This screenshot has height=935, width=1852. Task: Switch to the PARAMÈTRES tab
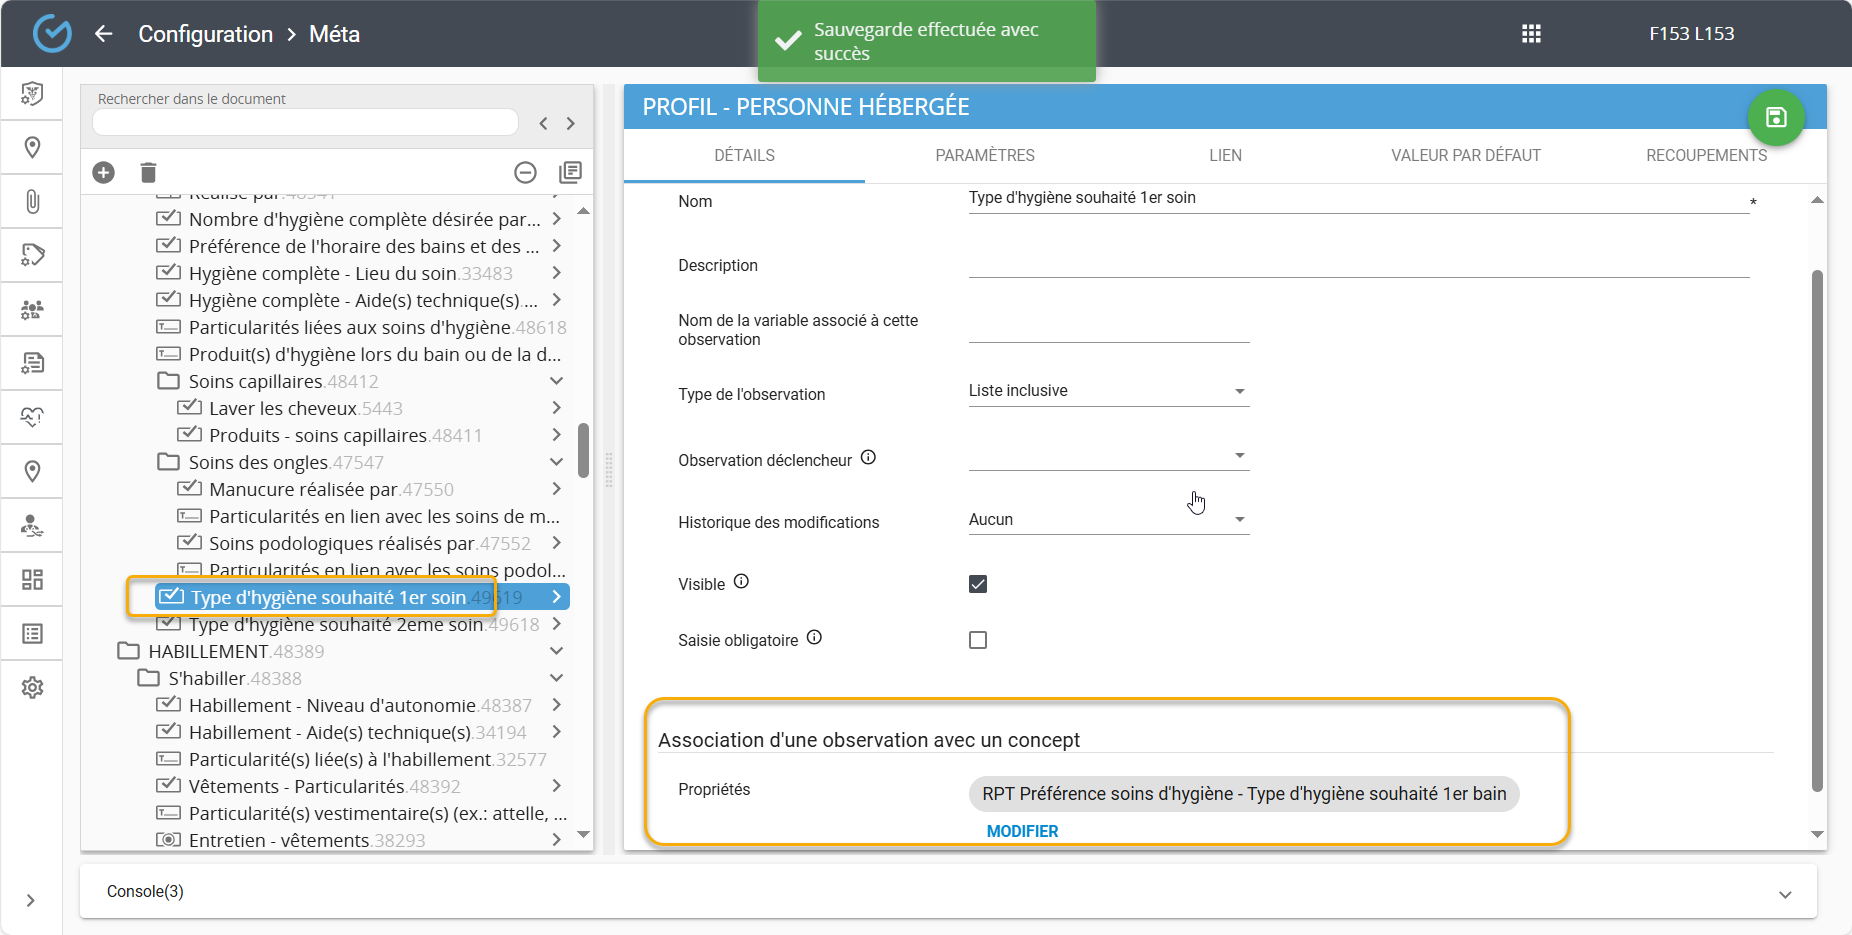point(985,155)
